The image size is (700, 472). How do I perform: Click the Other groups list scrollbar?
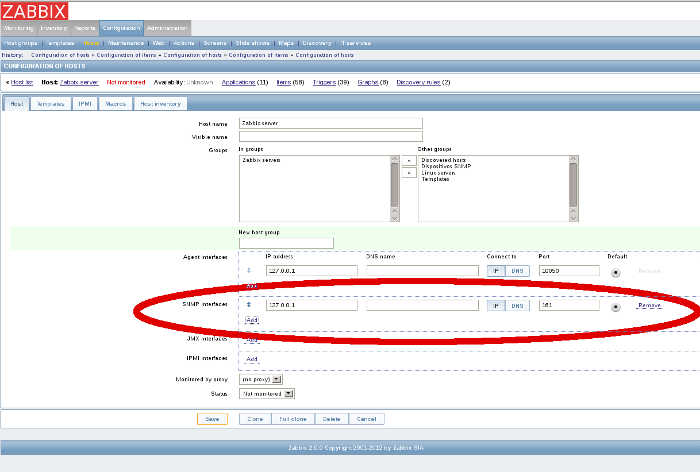573,187
